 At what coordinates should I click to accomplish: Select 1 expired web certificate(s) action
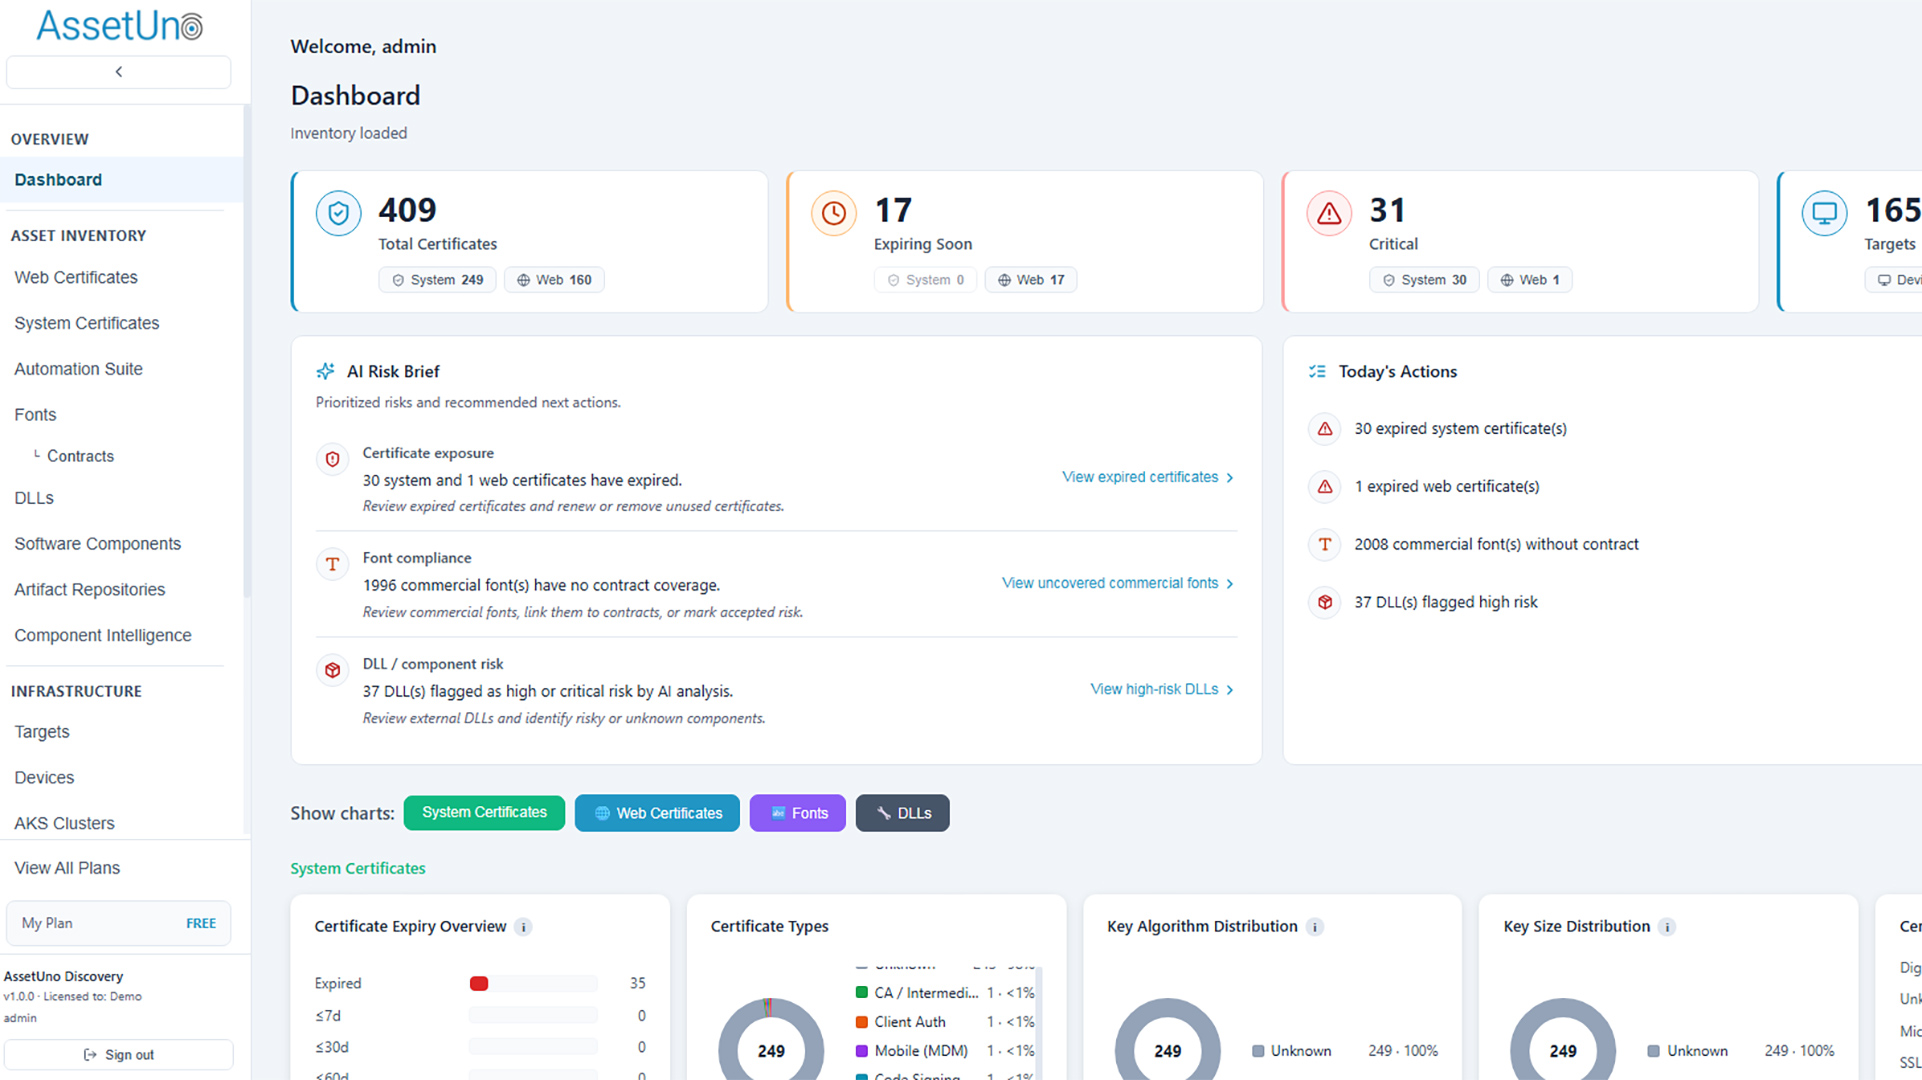point(1446,487)
